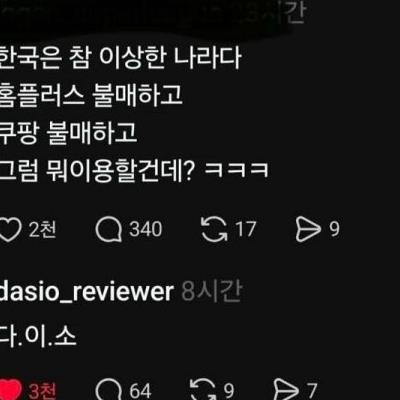This screenshot has width=400, height=400.
Task: Tap the text line 쿠팡 불매하고
Action: pyautogui.click(x=68, y=133)
